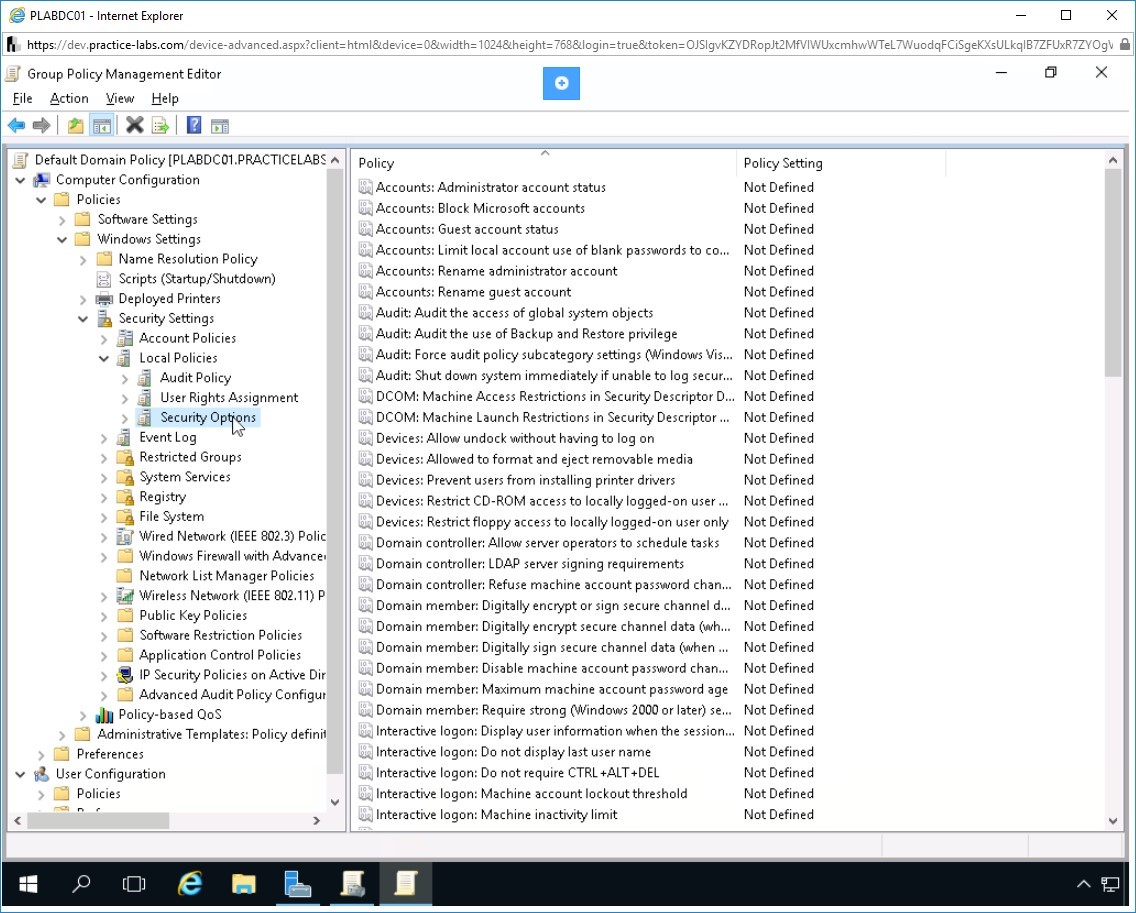Click the Up one level folder icon
Image resolution: width=1136 pixels, height=913 pixels.
click(x=75, y=125)
